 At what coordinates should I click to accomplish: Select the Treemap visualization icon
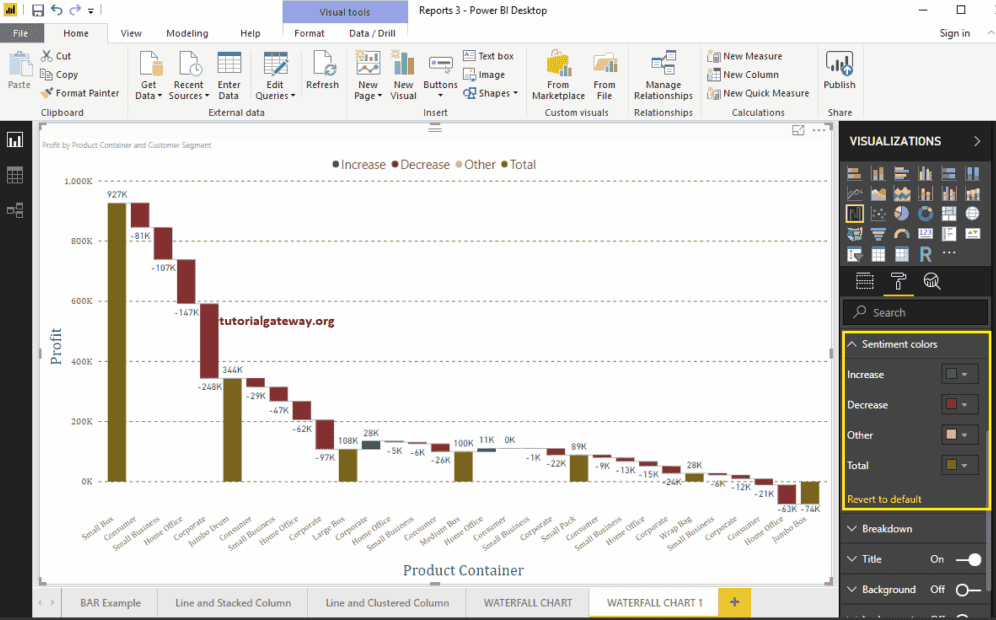tap(948, 213)
